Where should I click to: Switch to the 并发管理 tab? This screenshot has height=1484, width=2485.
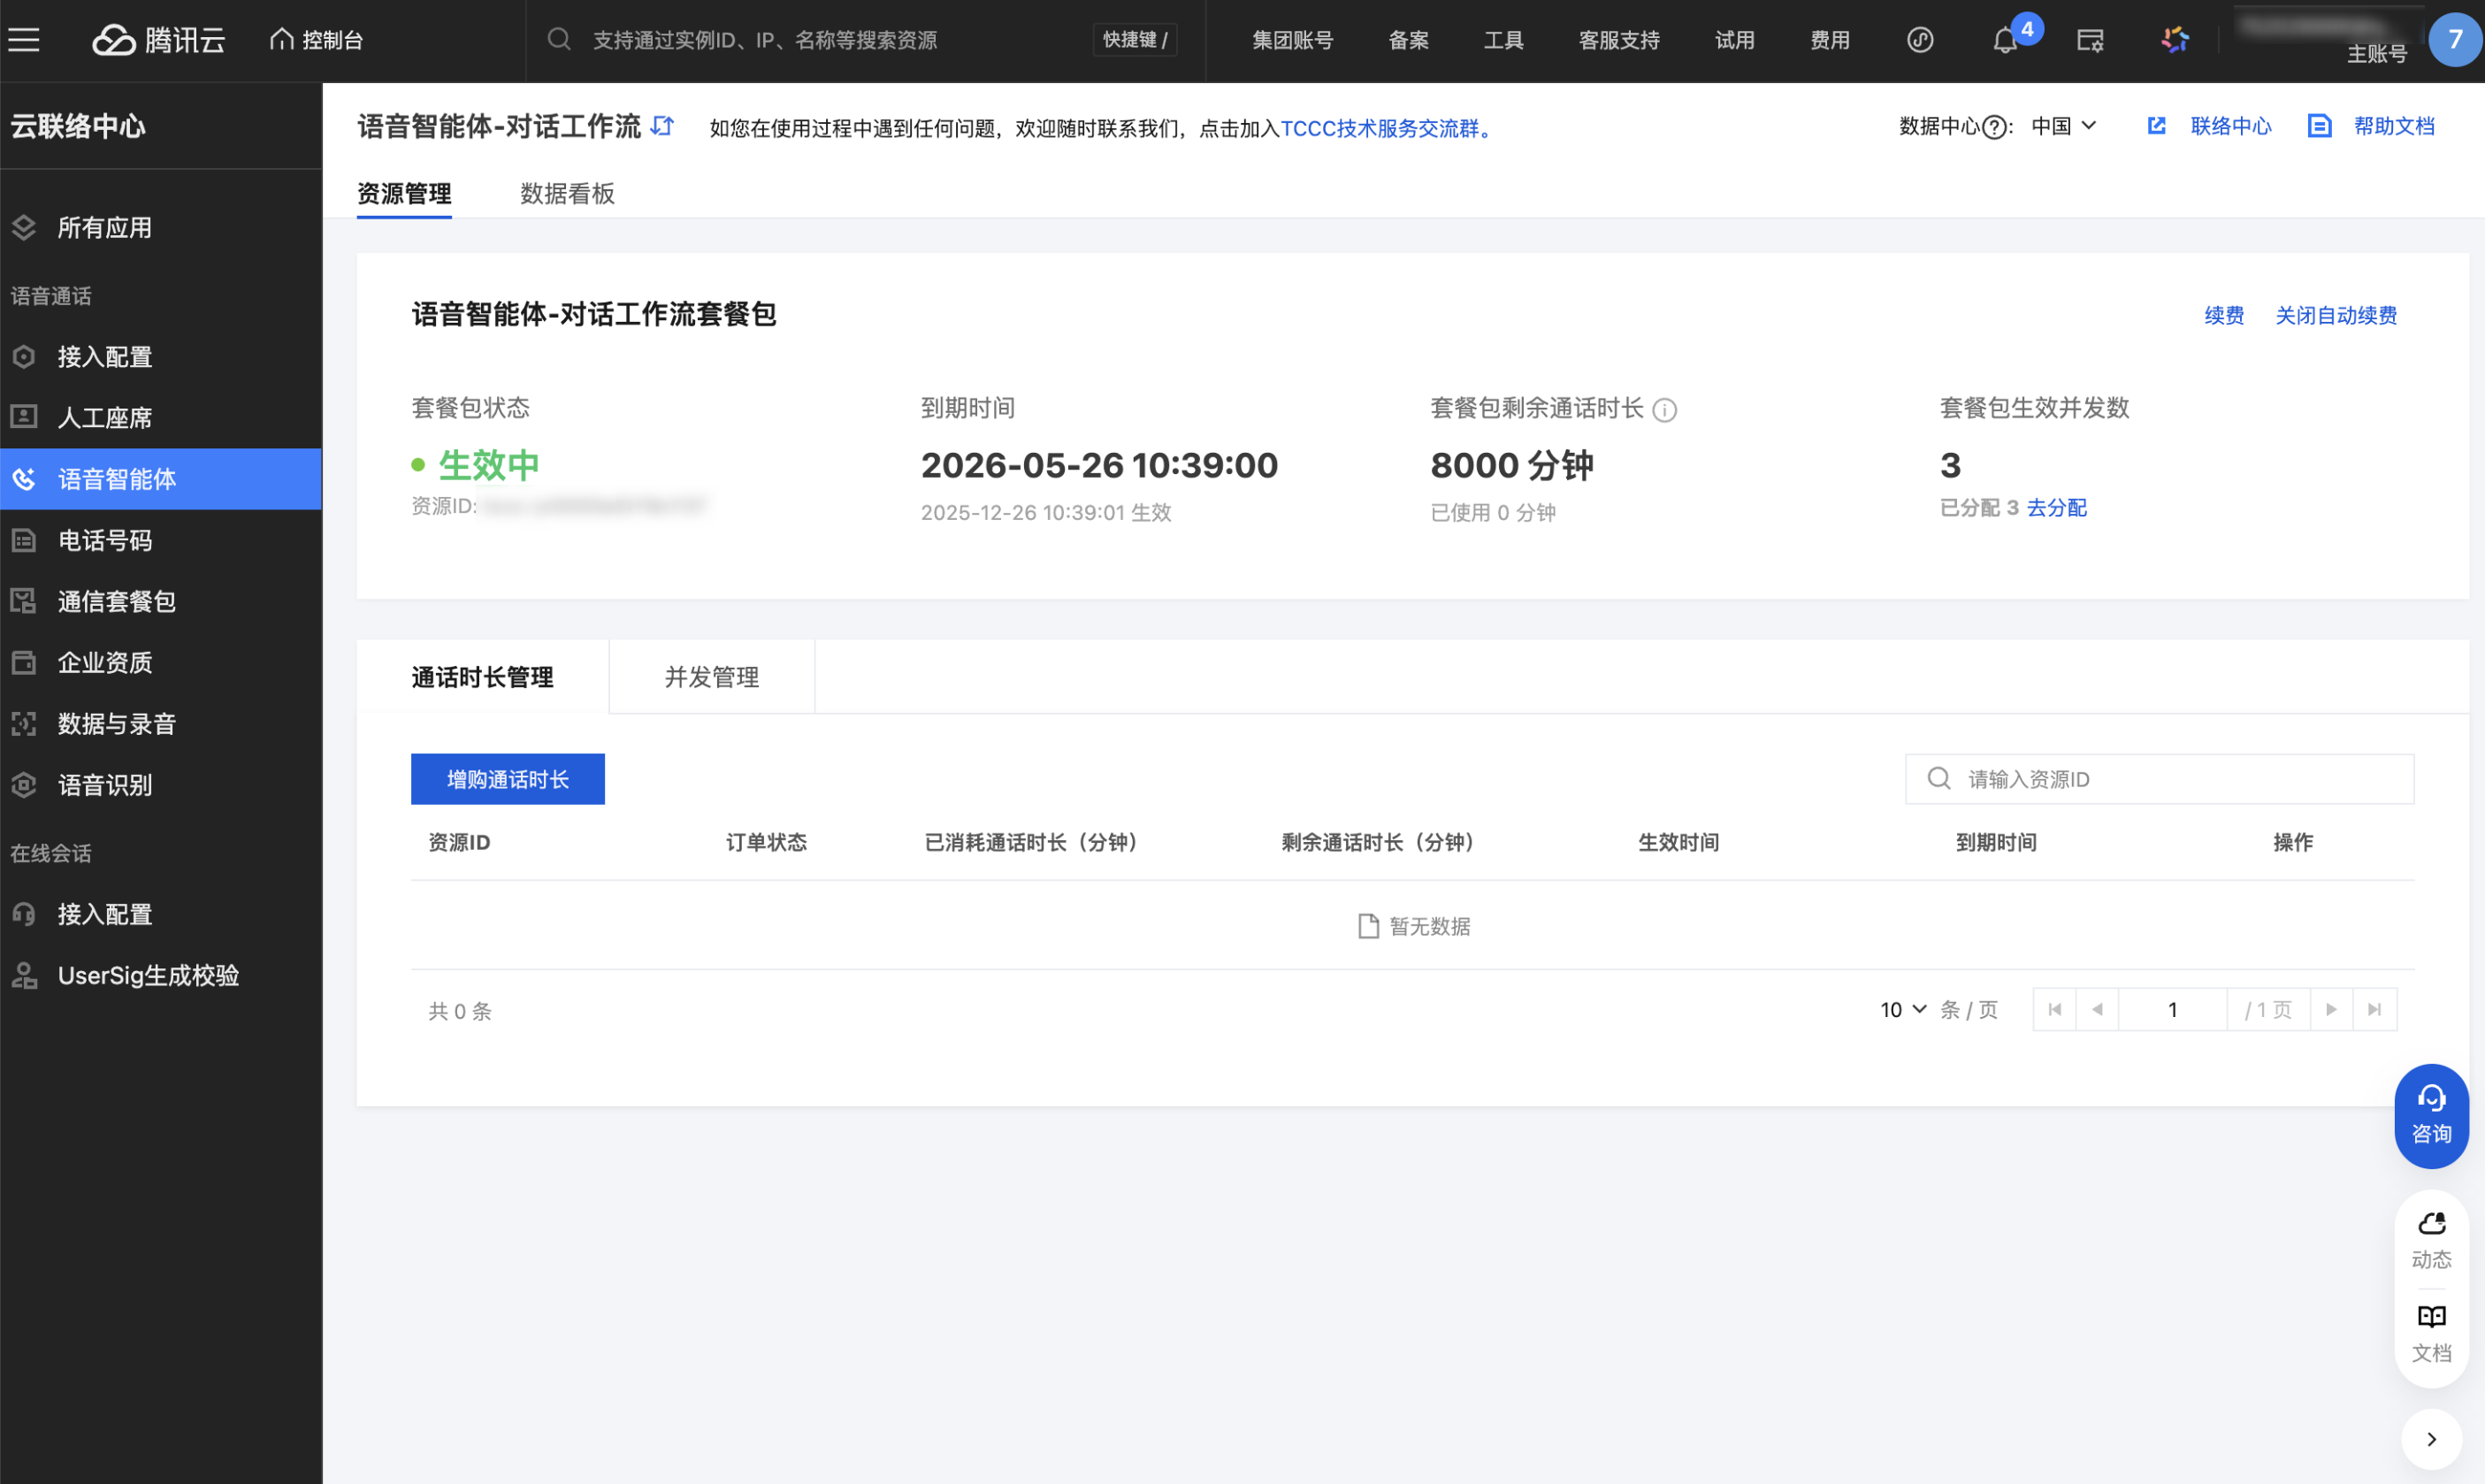[x=711, y=678]
